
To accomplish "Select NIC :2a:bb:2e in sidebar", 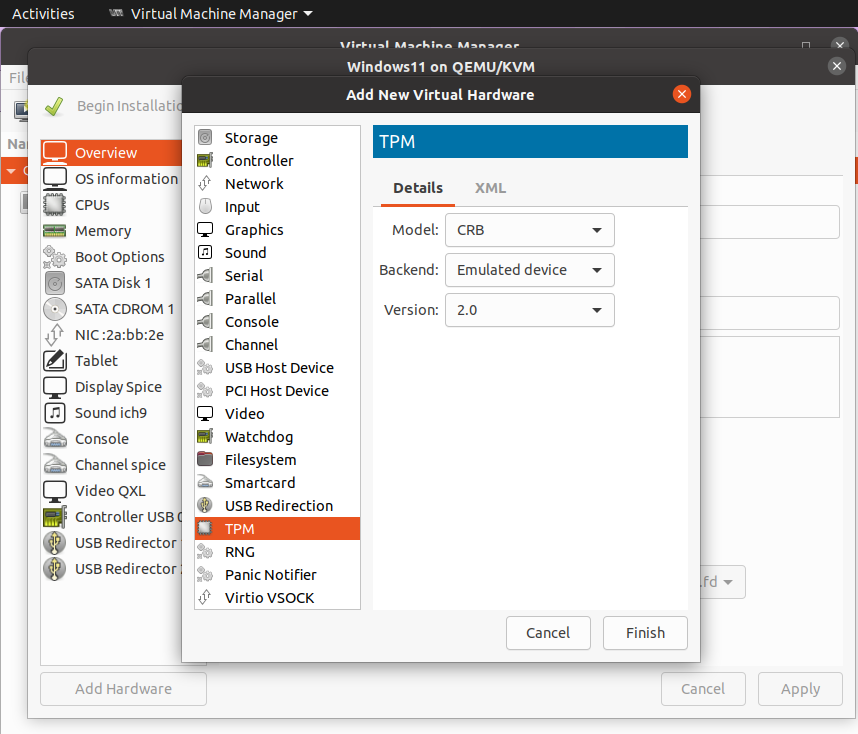I will click(x=112, y=334).
